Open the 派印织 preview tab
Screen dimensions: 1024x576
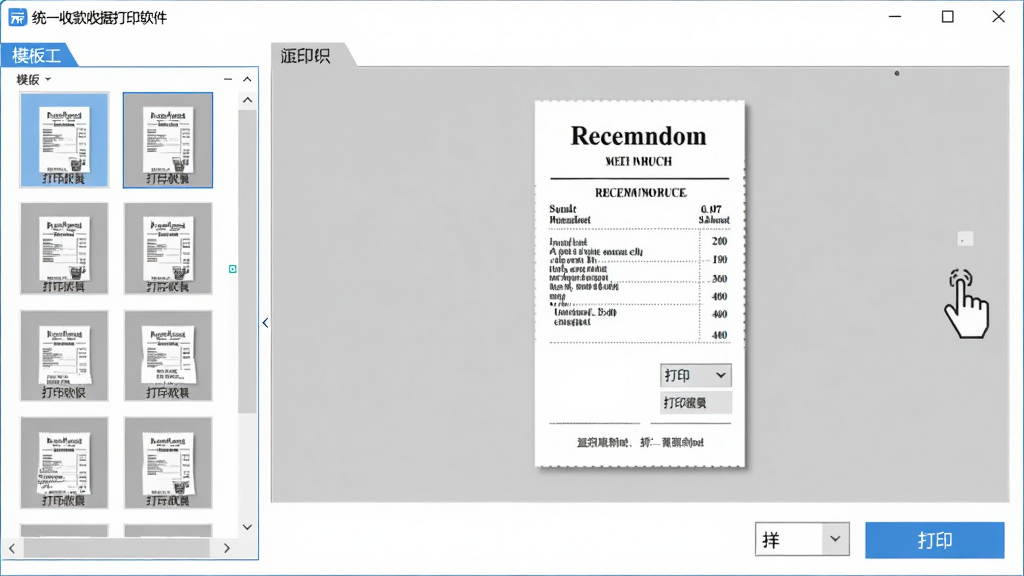[x=306, y=56]
